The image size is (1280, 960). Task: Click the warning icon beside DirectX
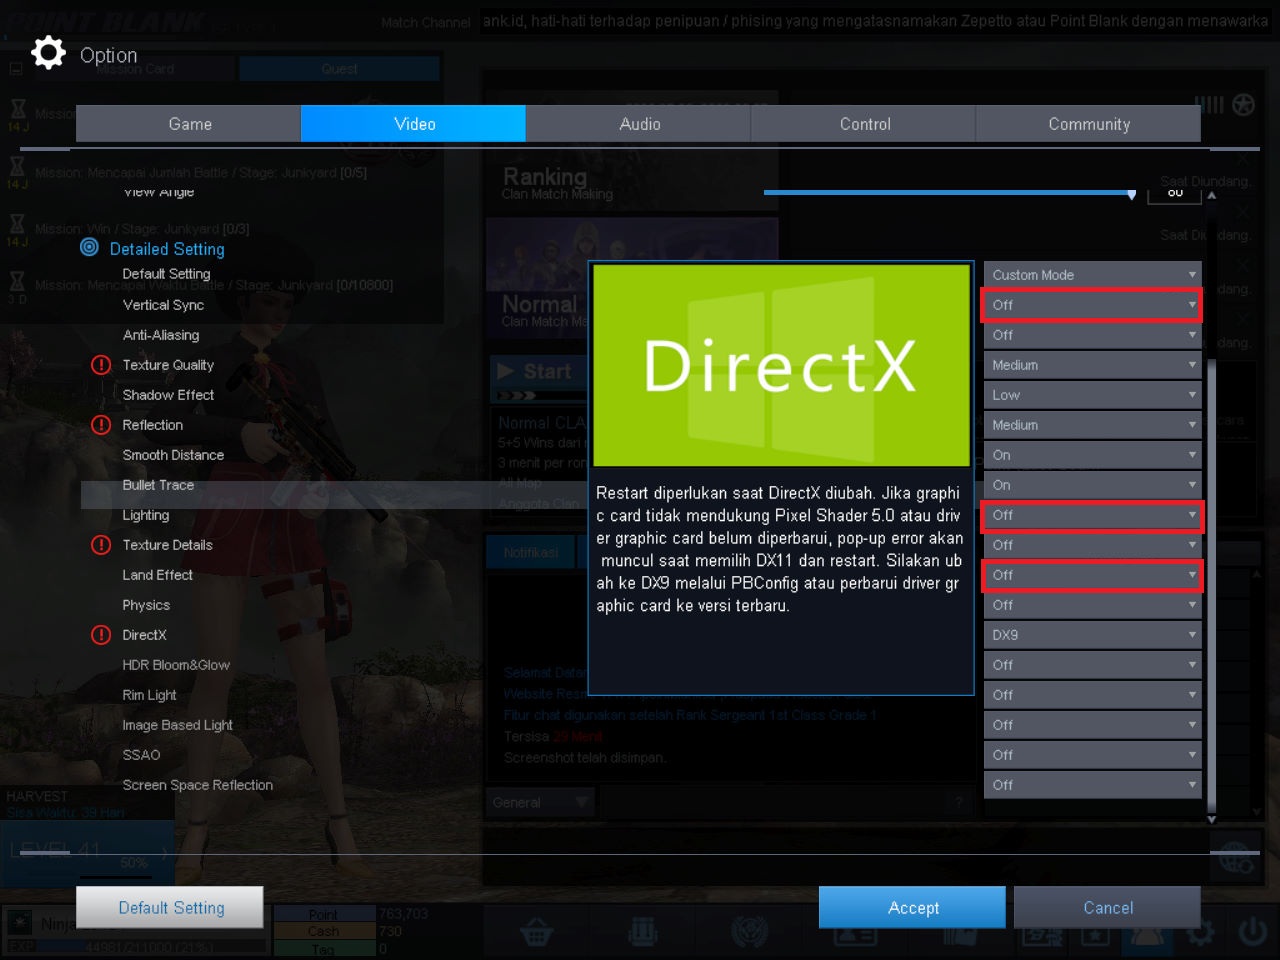(x=101, y=635)
